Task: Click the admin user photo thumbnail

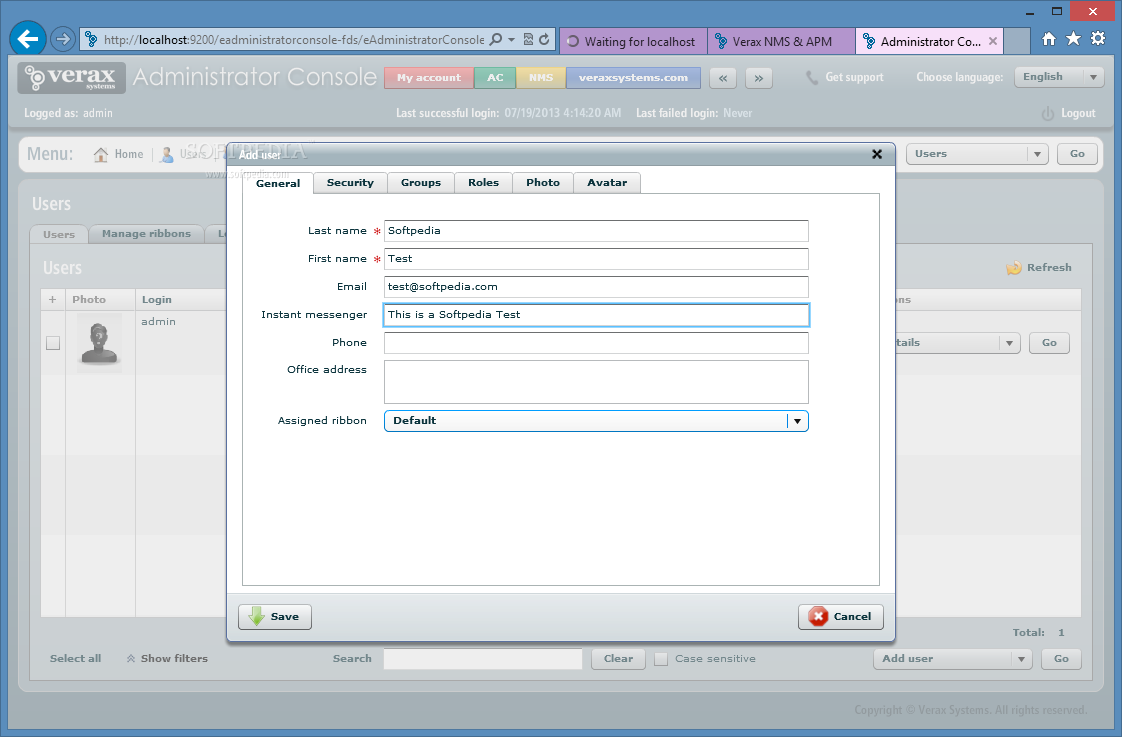Action: pyautogui.click(x=99, y=343)
